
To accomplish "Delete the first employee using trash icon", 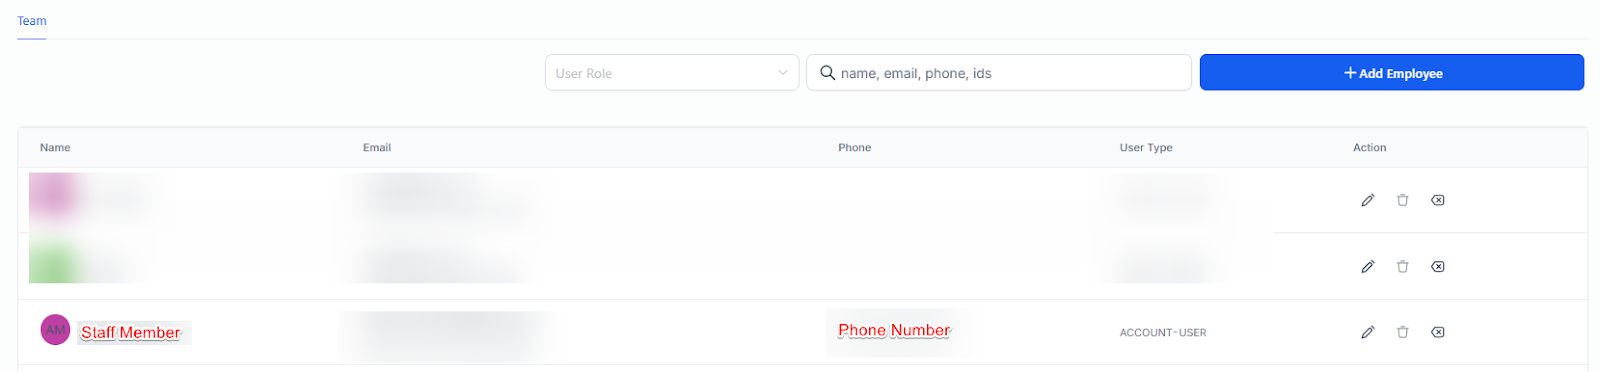I will [1402, 200].
